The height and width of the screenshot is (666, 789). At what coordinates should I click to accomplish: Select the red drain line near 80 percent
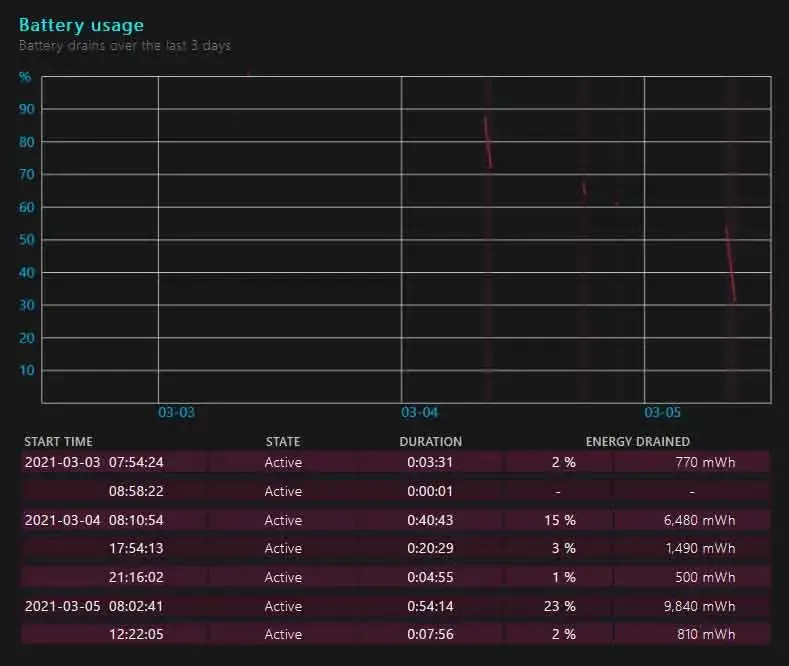click(x=488, y=142)
